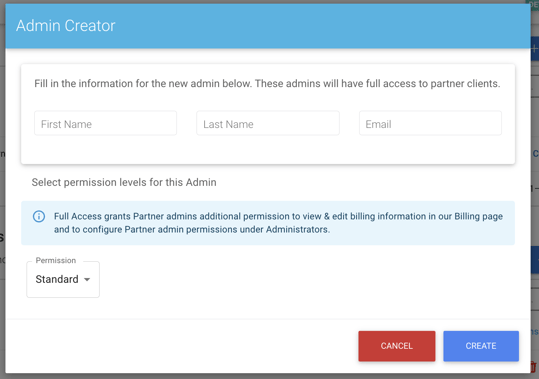Focus the Last Name field
539x379 pixels.
pos(268,124)
